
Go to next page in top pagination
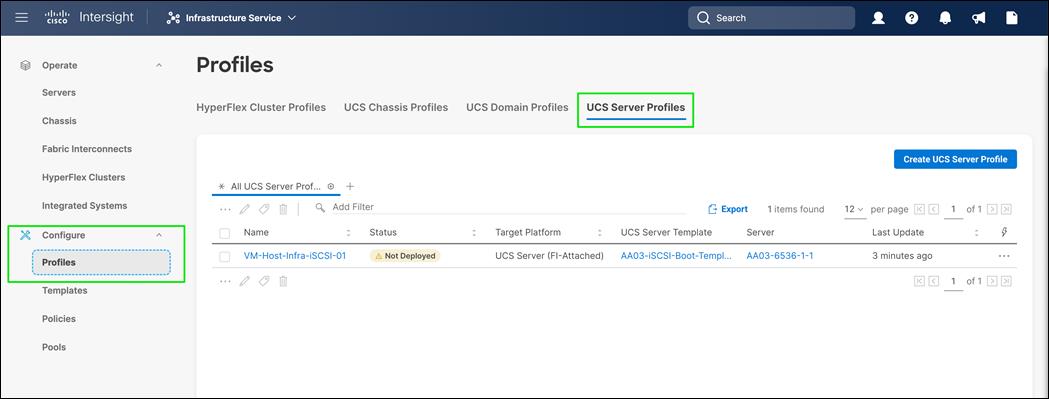[x=992, y=209]
